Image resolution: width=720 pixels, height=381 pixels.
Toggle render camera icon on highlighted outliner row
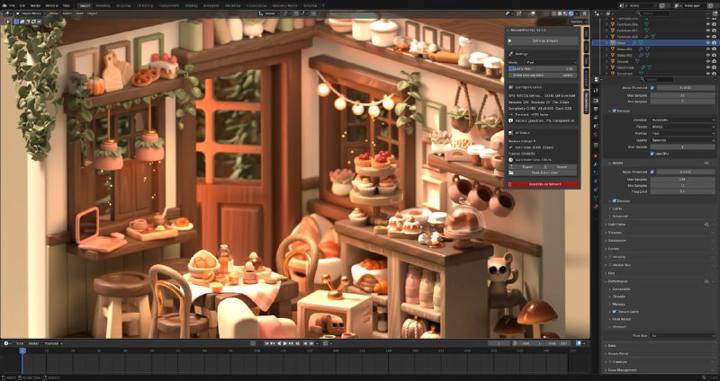[714, 43]
